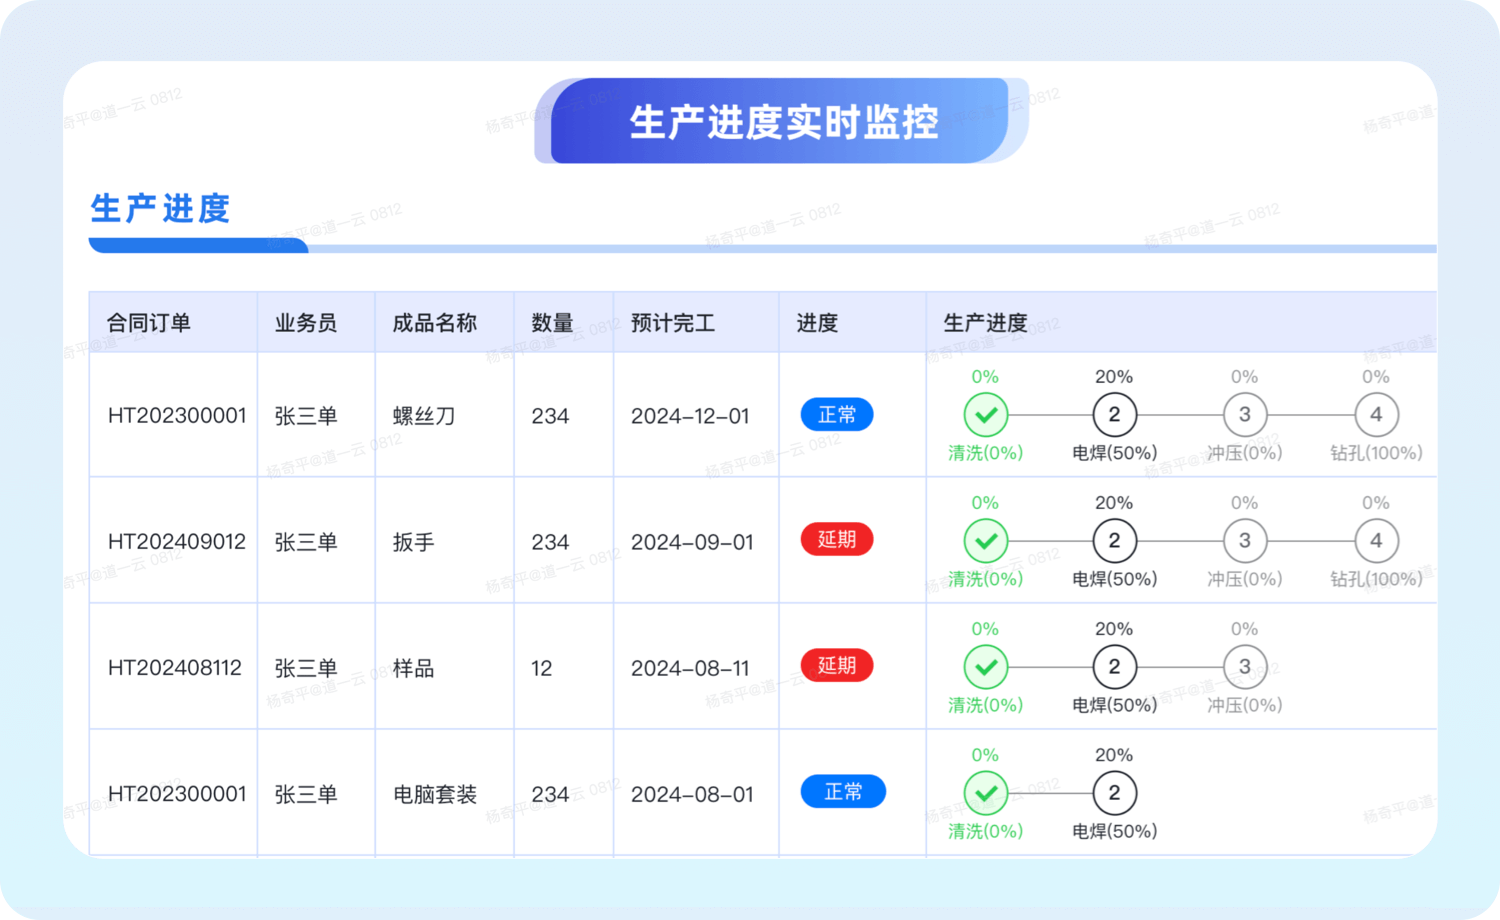Open order HT202408112
1500x920 pixels.
(175, 668)
